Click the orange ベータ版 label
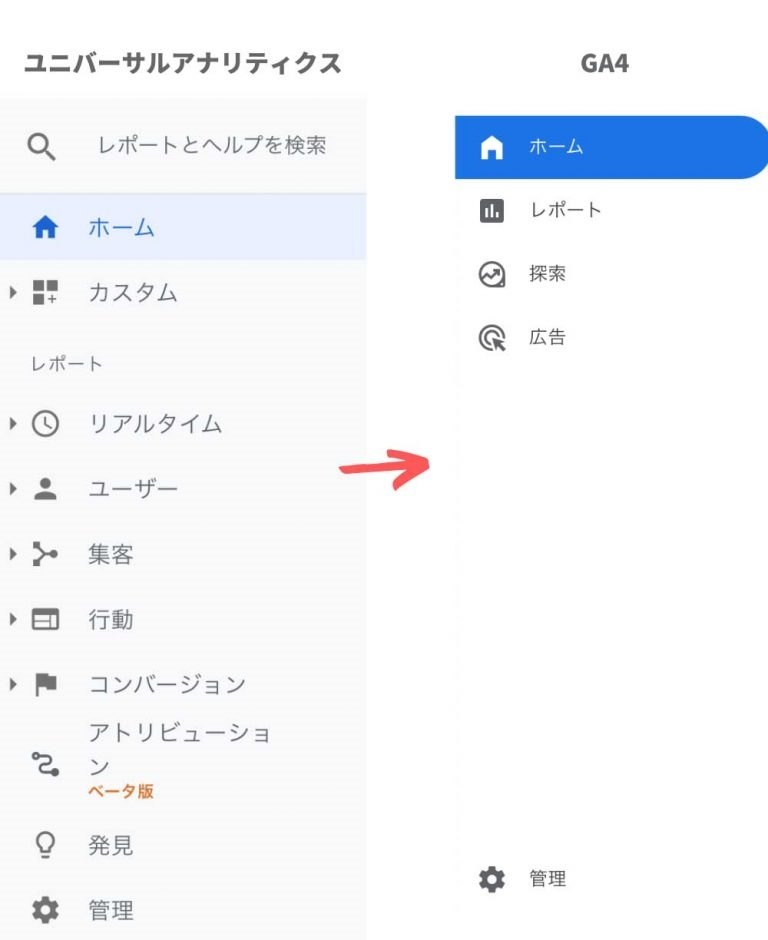This screenshot has height=940, width=768. 121,791
